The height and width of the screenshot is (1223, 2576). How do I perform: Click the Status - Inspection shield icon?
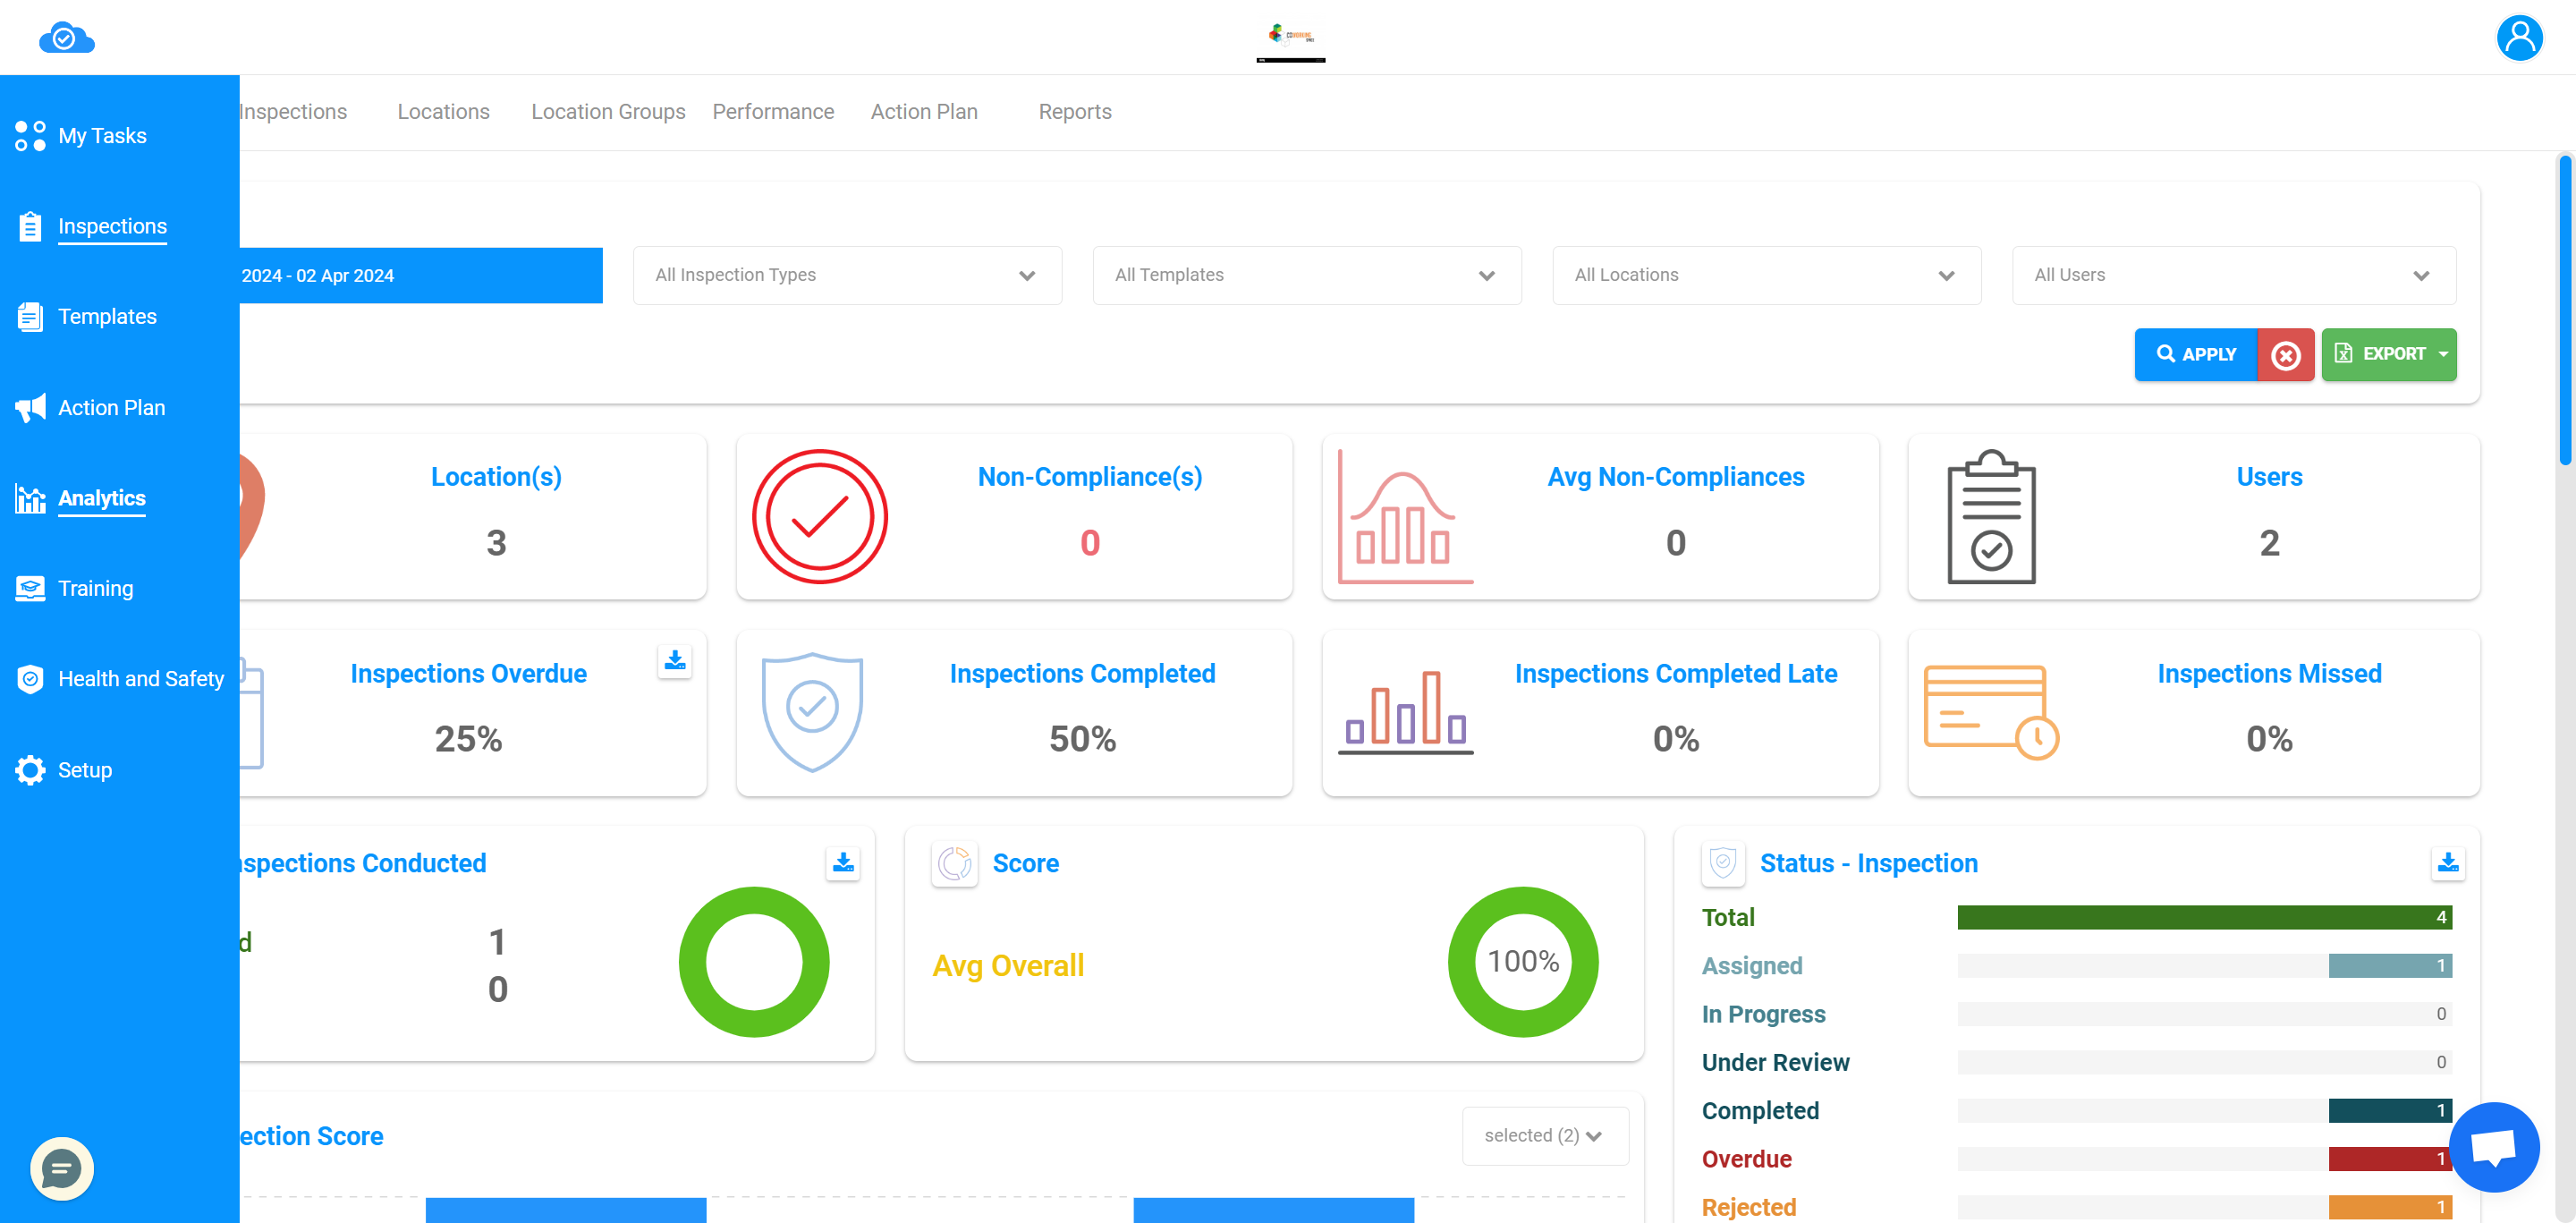[1723, 863]
